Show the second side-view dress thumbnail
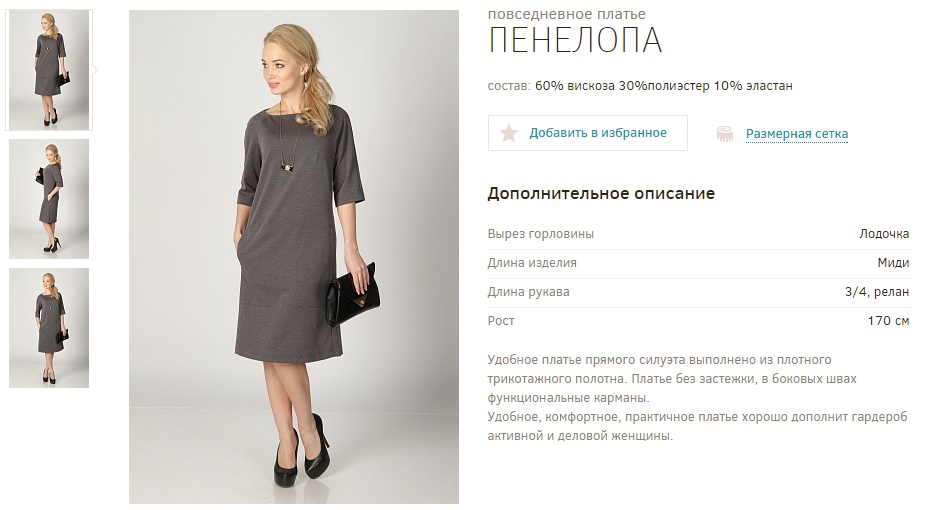 (x=49, y=199)
